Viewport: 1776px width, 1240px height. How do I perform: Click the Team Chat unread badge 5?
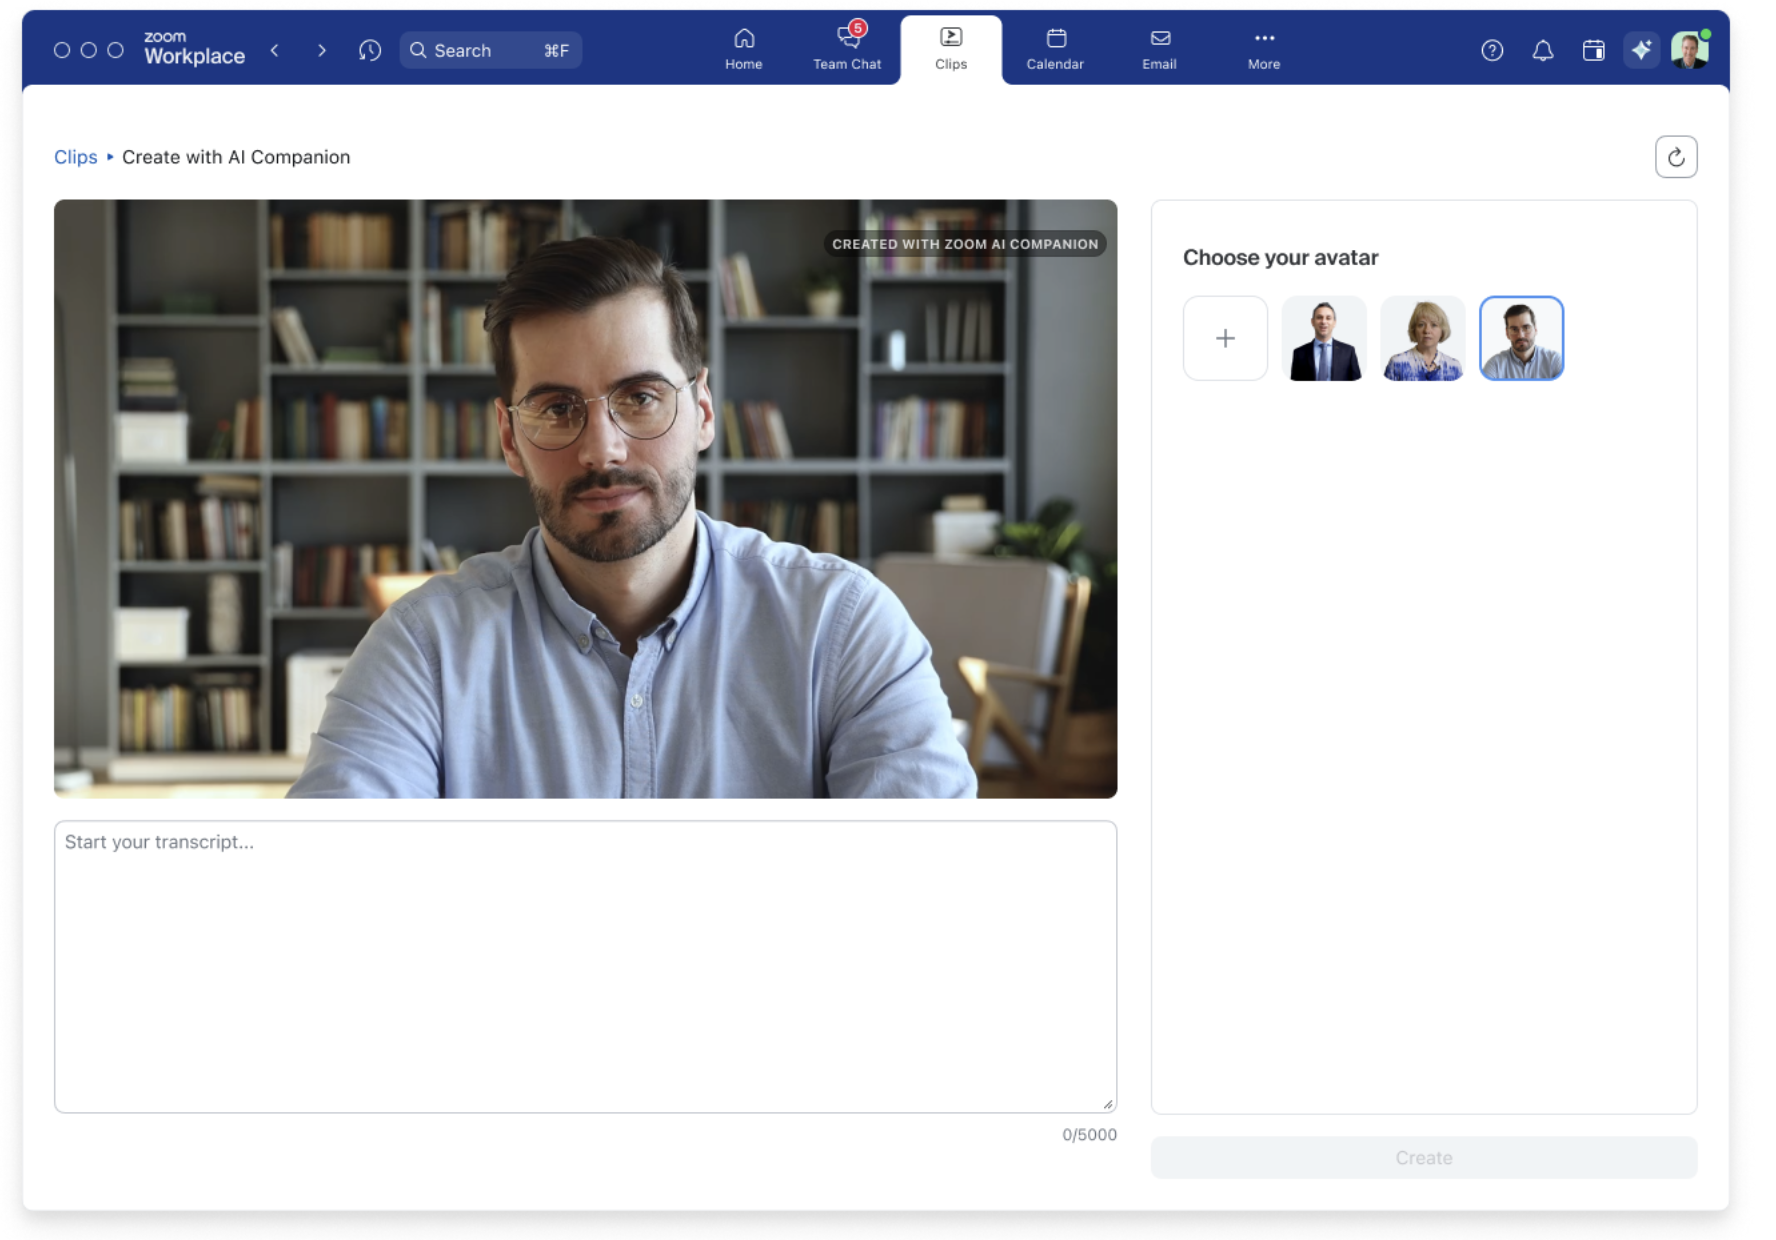(858, 28)
